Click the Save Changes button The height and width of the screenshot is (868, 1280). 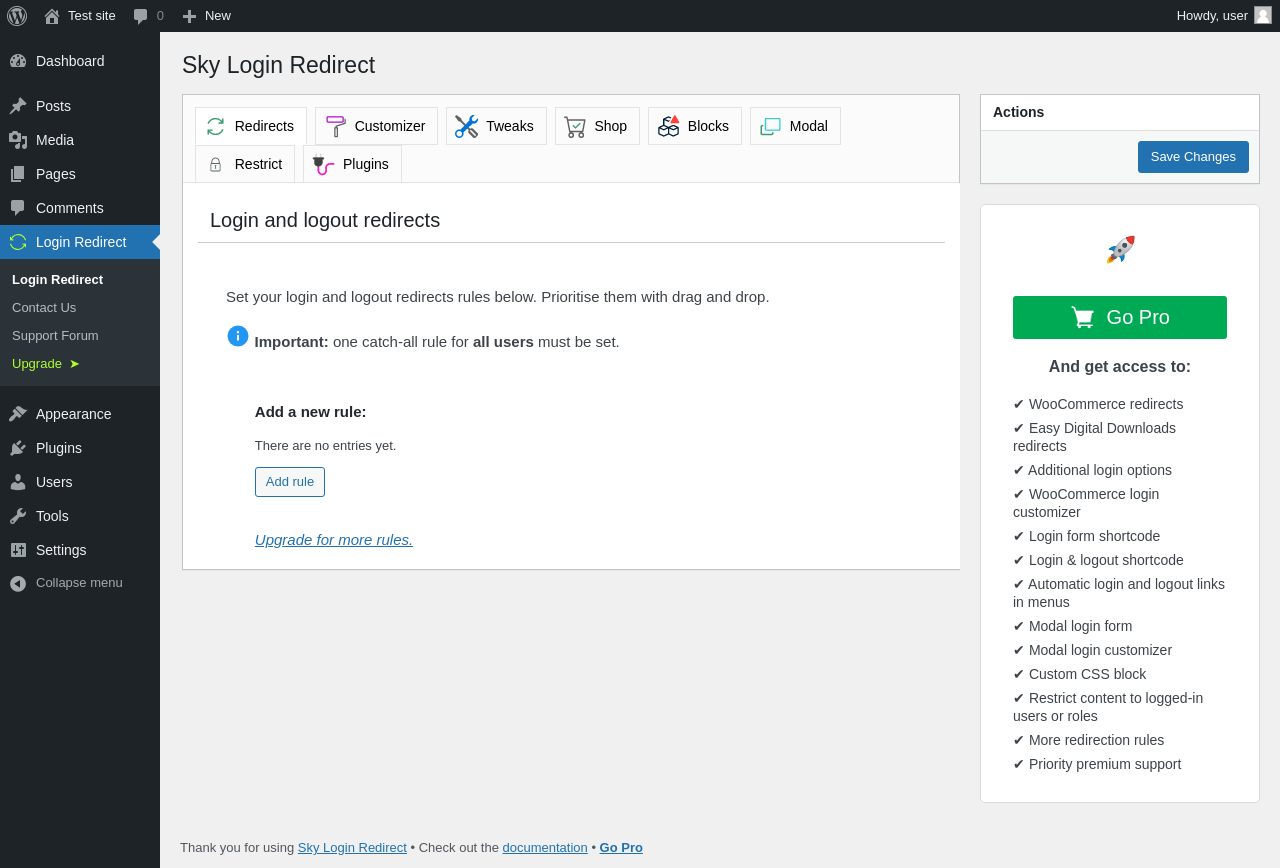1193,157
